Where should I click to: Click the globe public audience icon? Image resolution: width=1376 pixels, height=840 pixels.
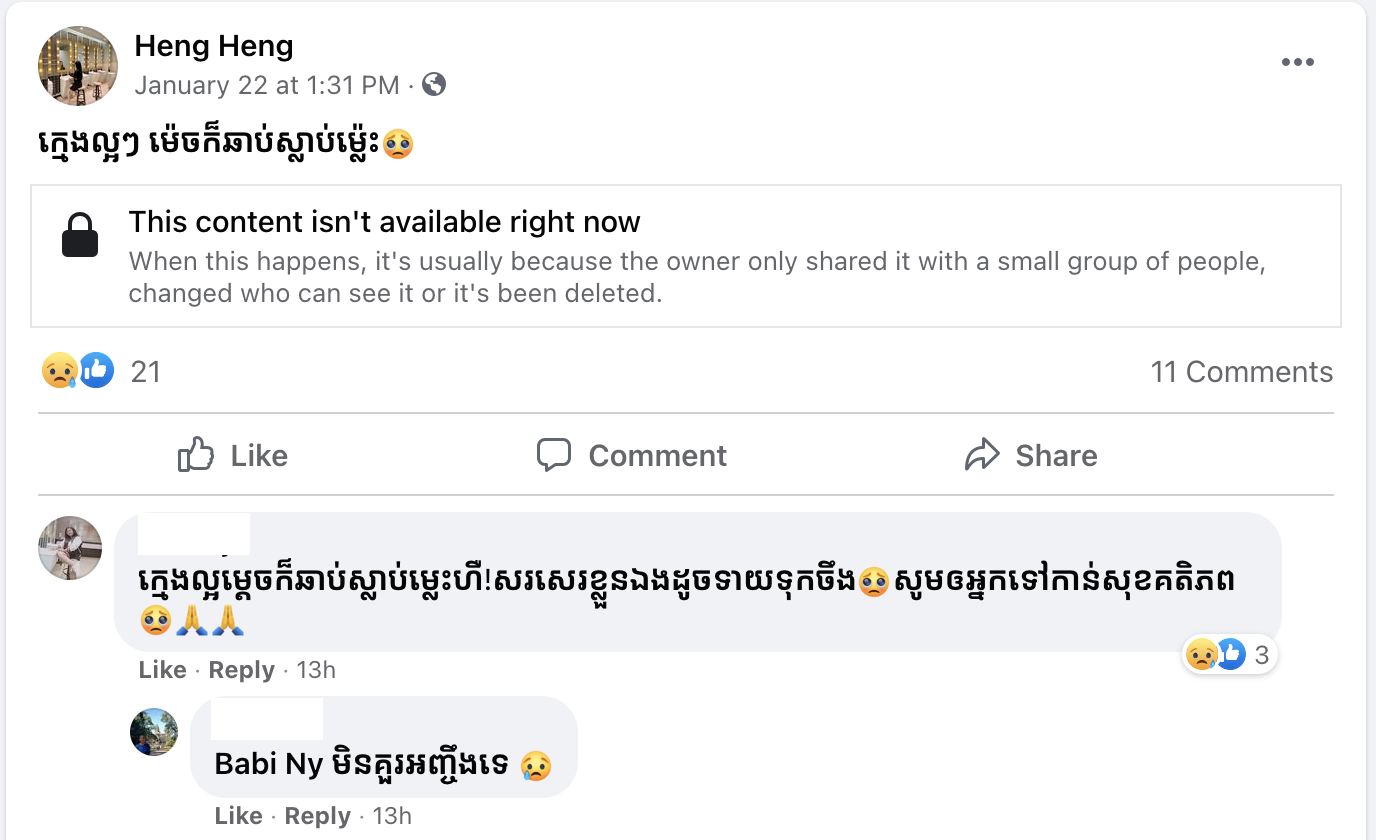[x=434, y=85]
